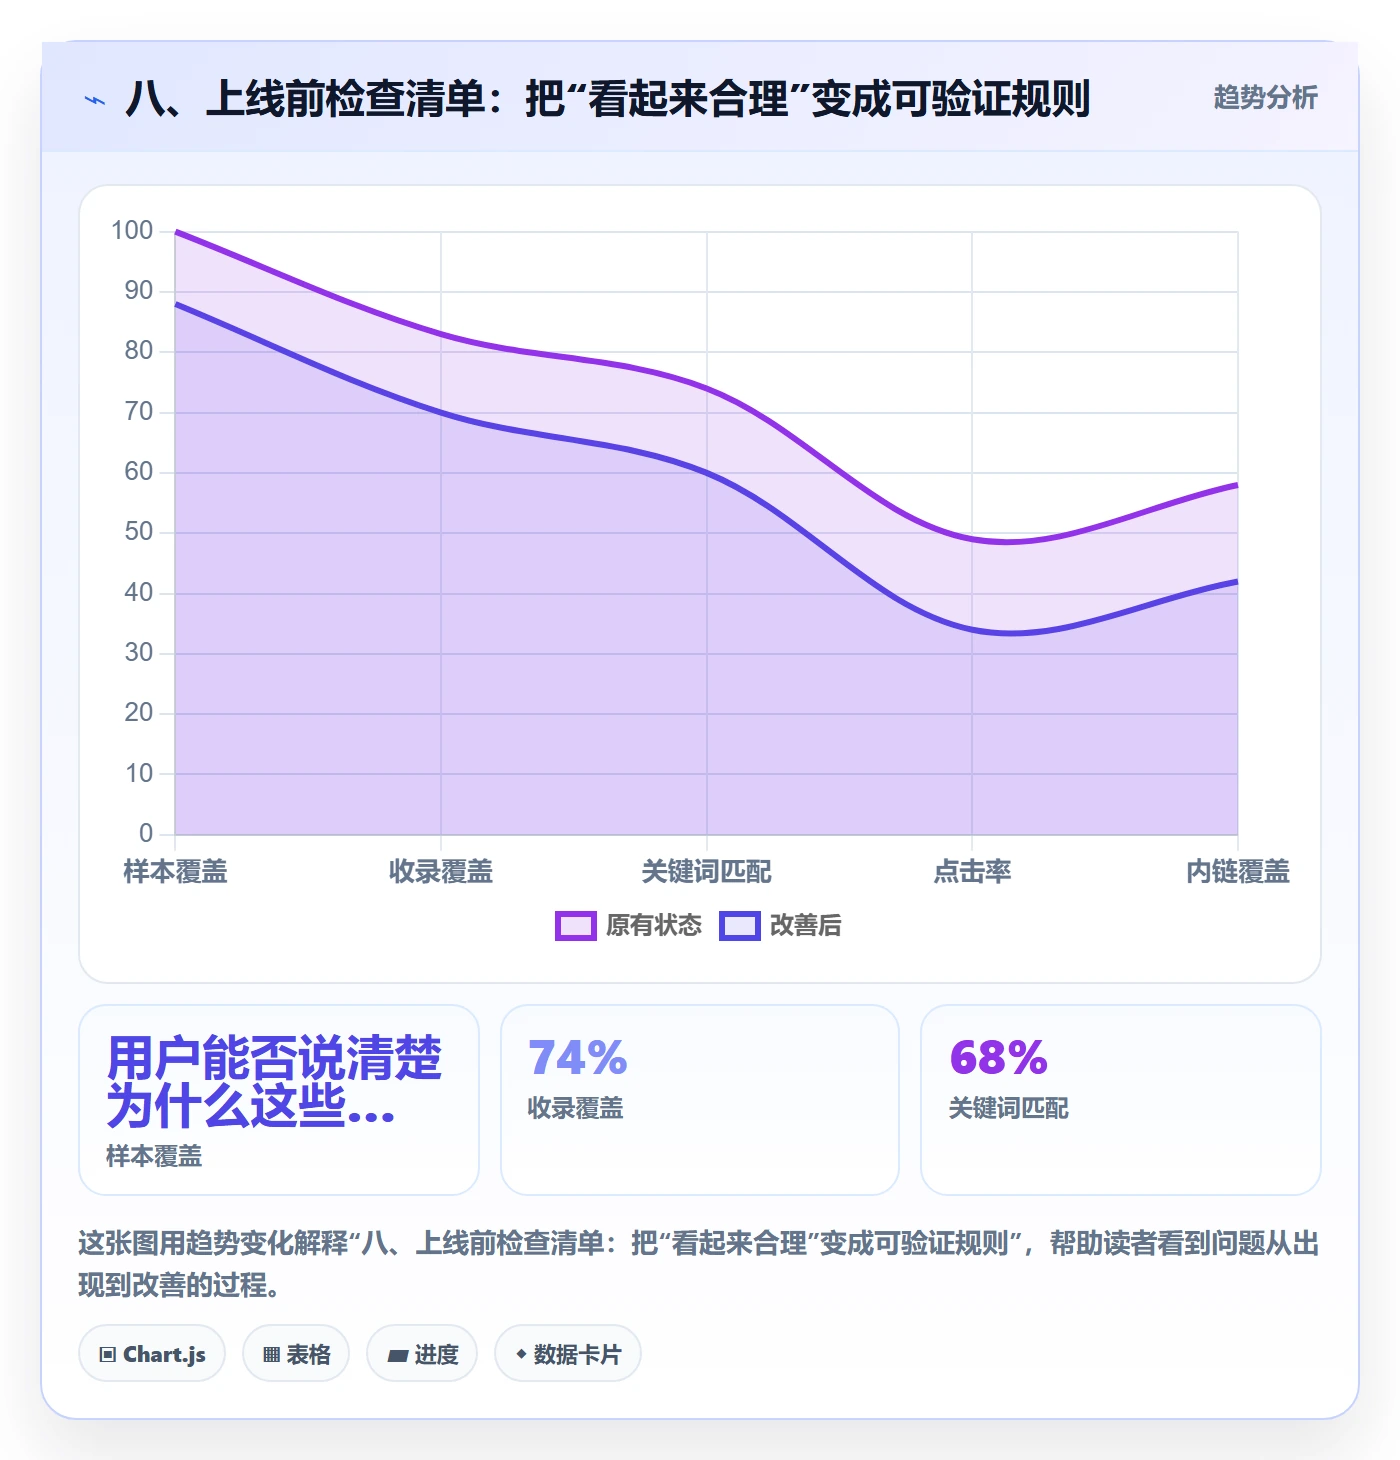Click the 68% value text
The width and height of the screenshot is (1400, 1460).
click(x=998, y=1058)
